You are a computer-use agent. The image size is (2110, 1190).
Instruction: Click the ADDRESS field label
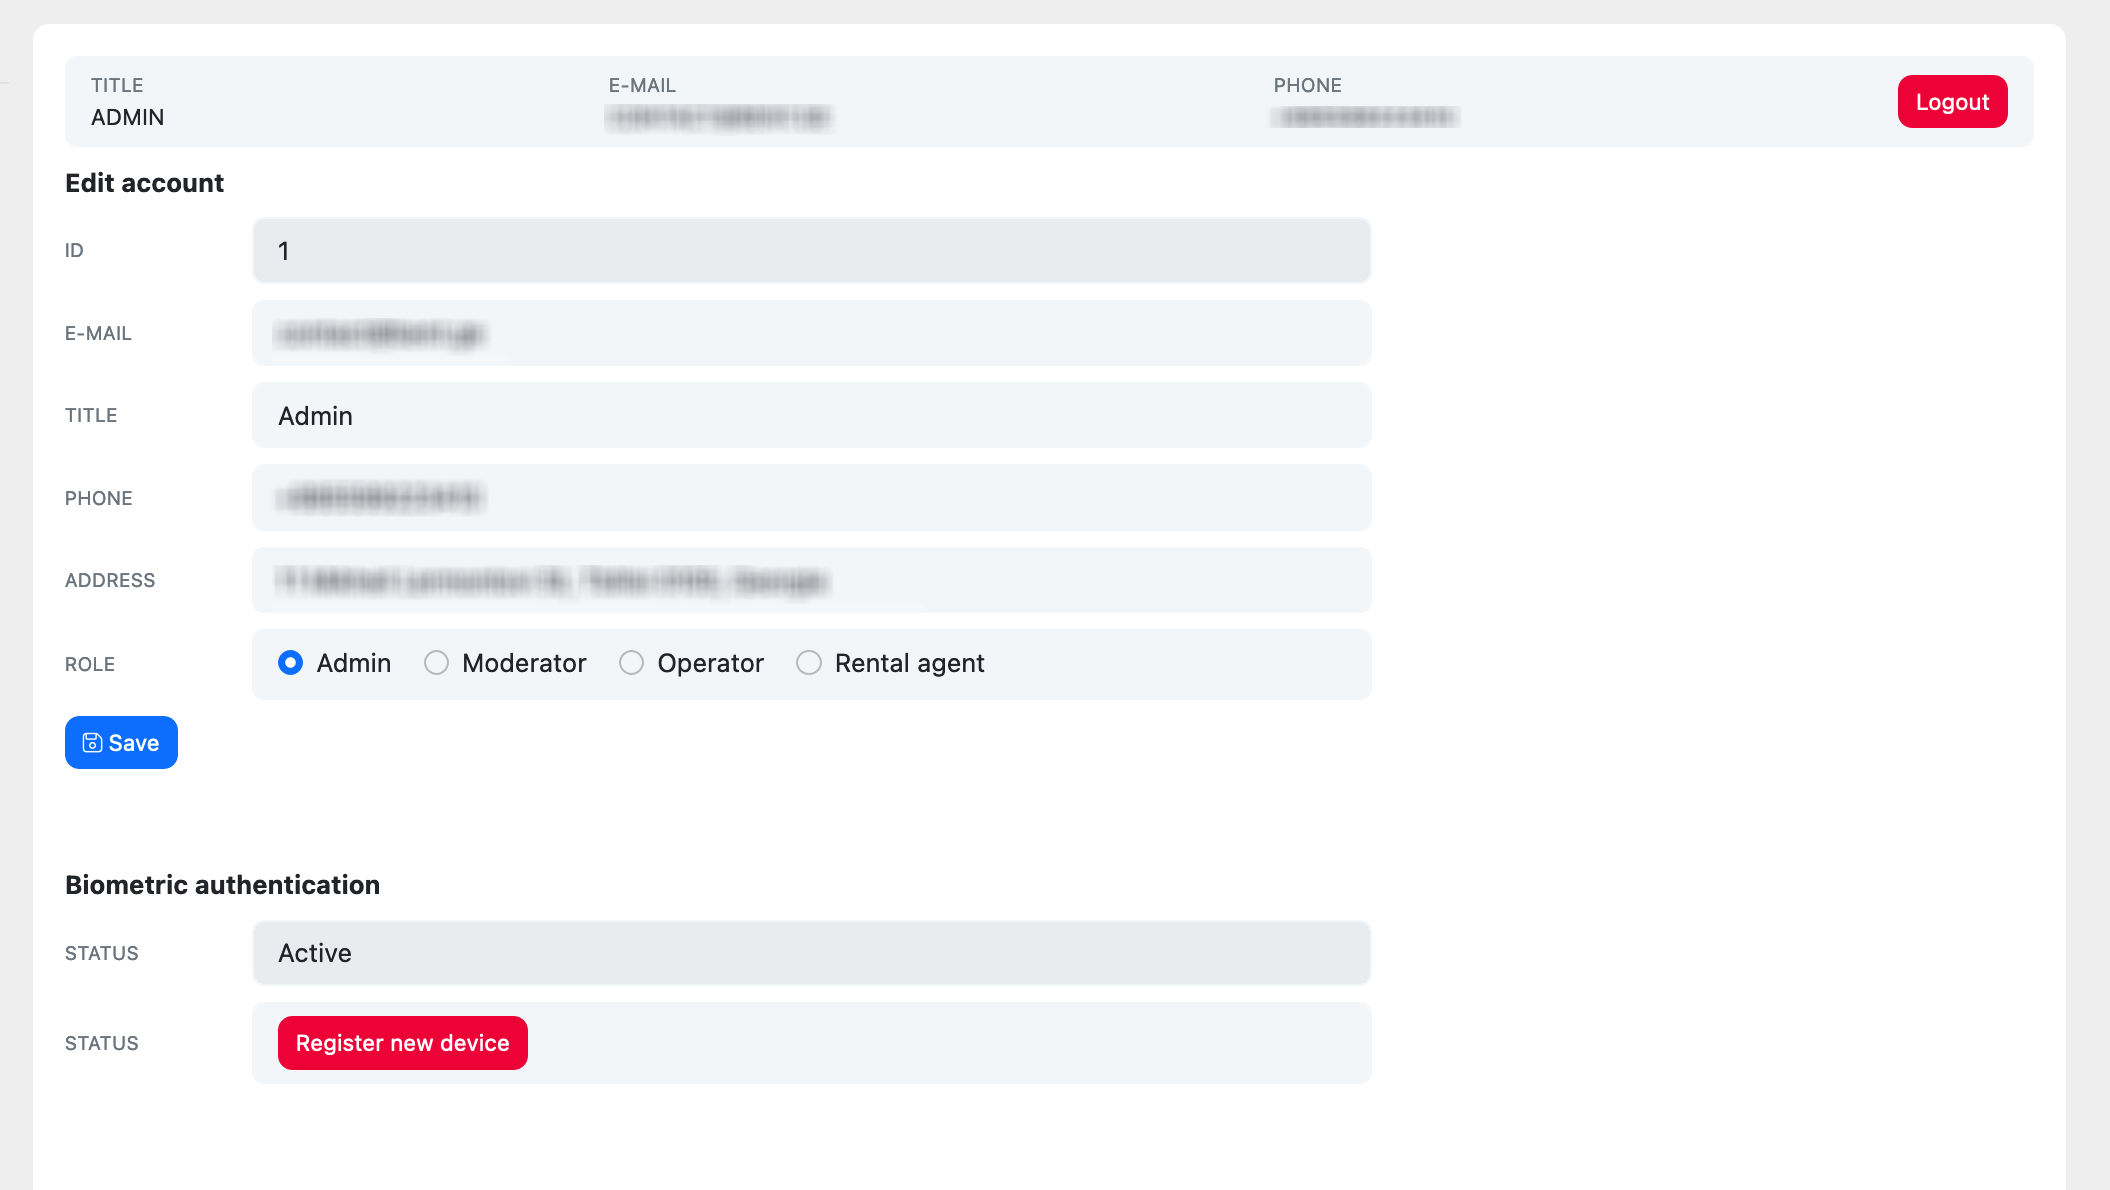point(110,581)
